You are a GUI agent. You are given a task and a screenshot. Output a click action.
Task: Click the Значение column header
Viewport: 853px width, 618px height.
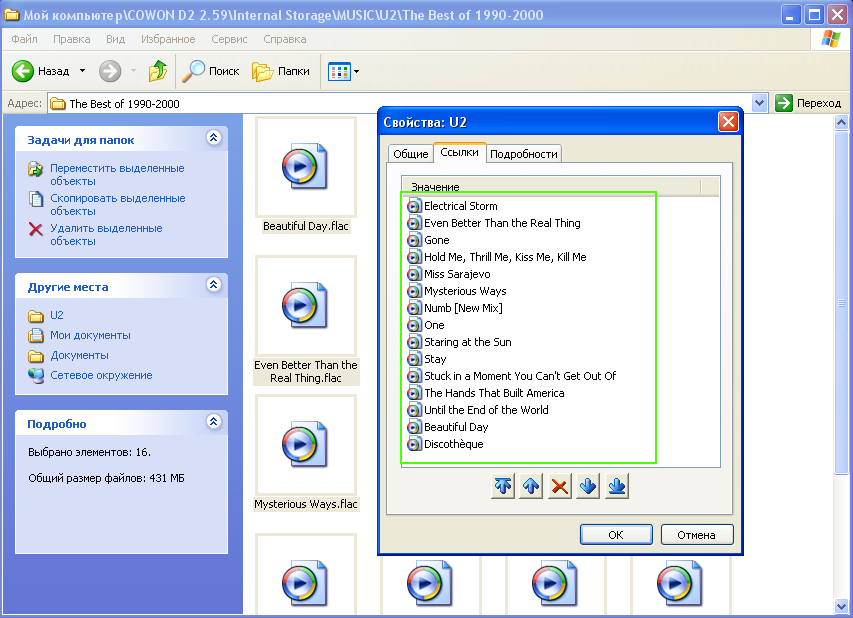click(551, 187)
